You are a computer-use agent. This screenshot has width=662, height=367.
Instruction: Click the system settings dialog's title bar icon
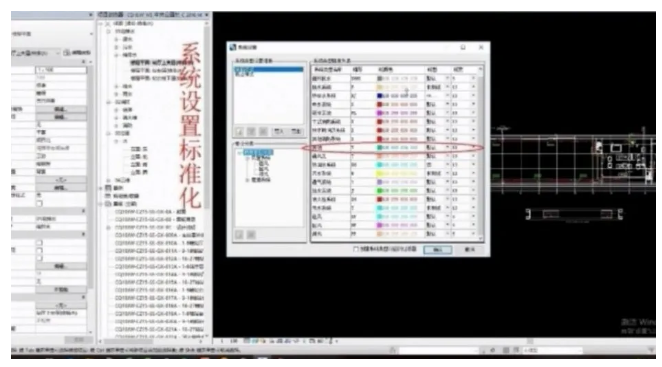pos(233,47)
